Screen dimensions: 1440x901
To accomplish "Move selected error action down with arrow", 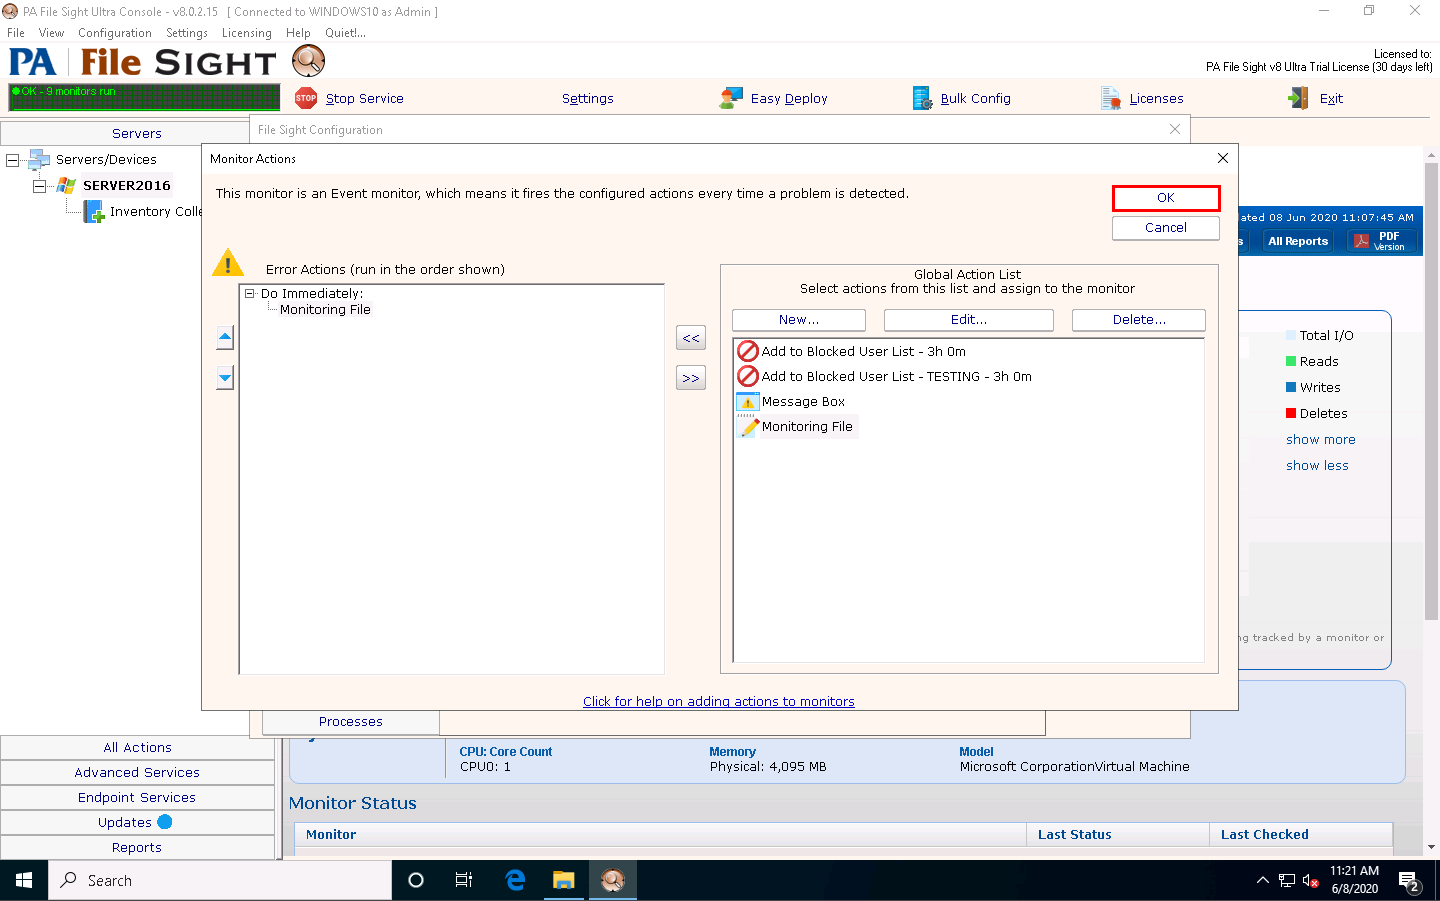I will point(225,378).
